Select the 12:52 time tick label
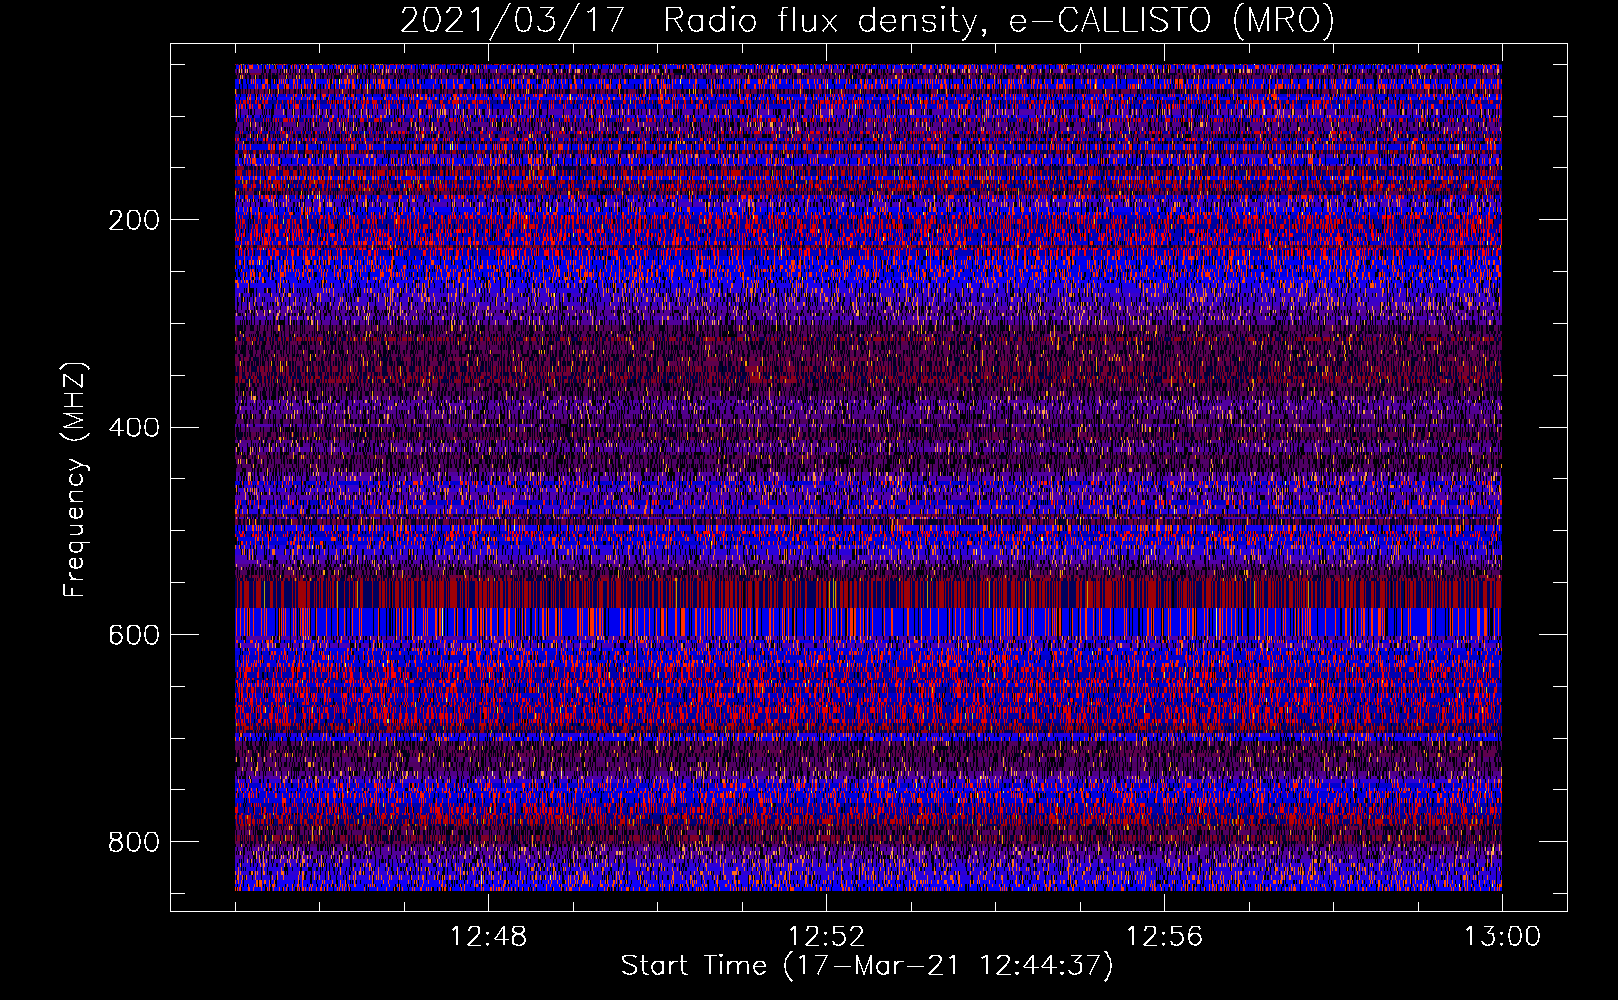 (826, 937)
